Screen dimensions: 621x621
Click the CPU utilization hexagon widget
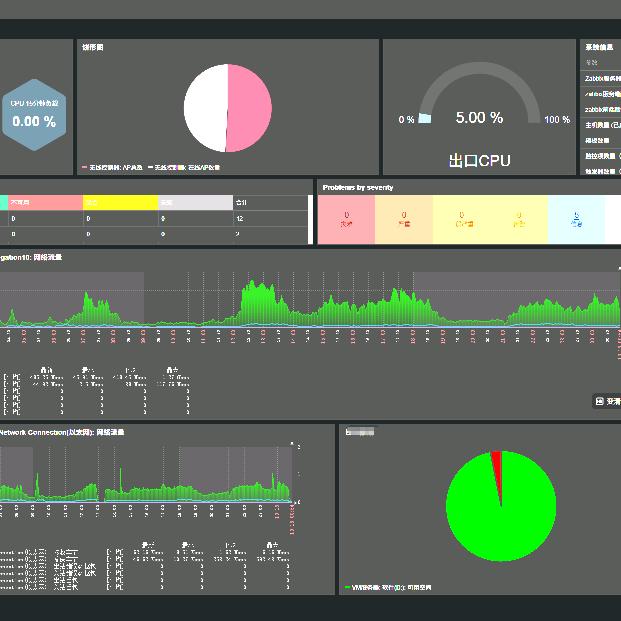pos(33,113)
